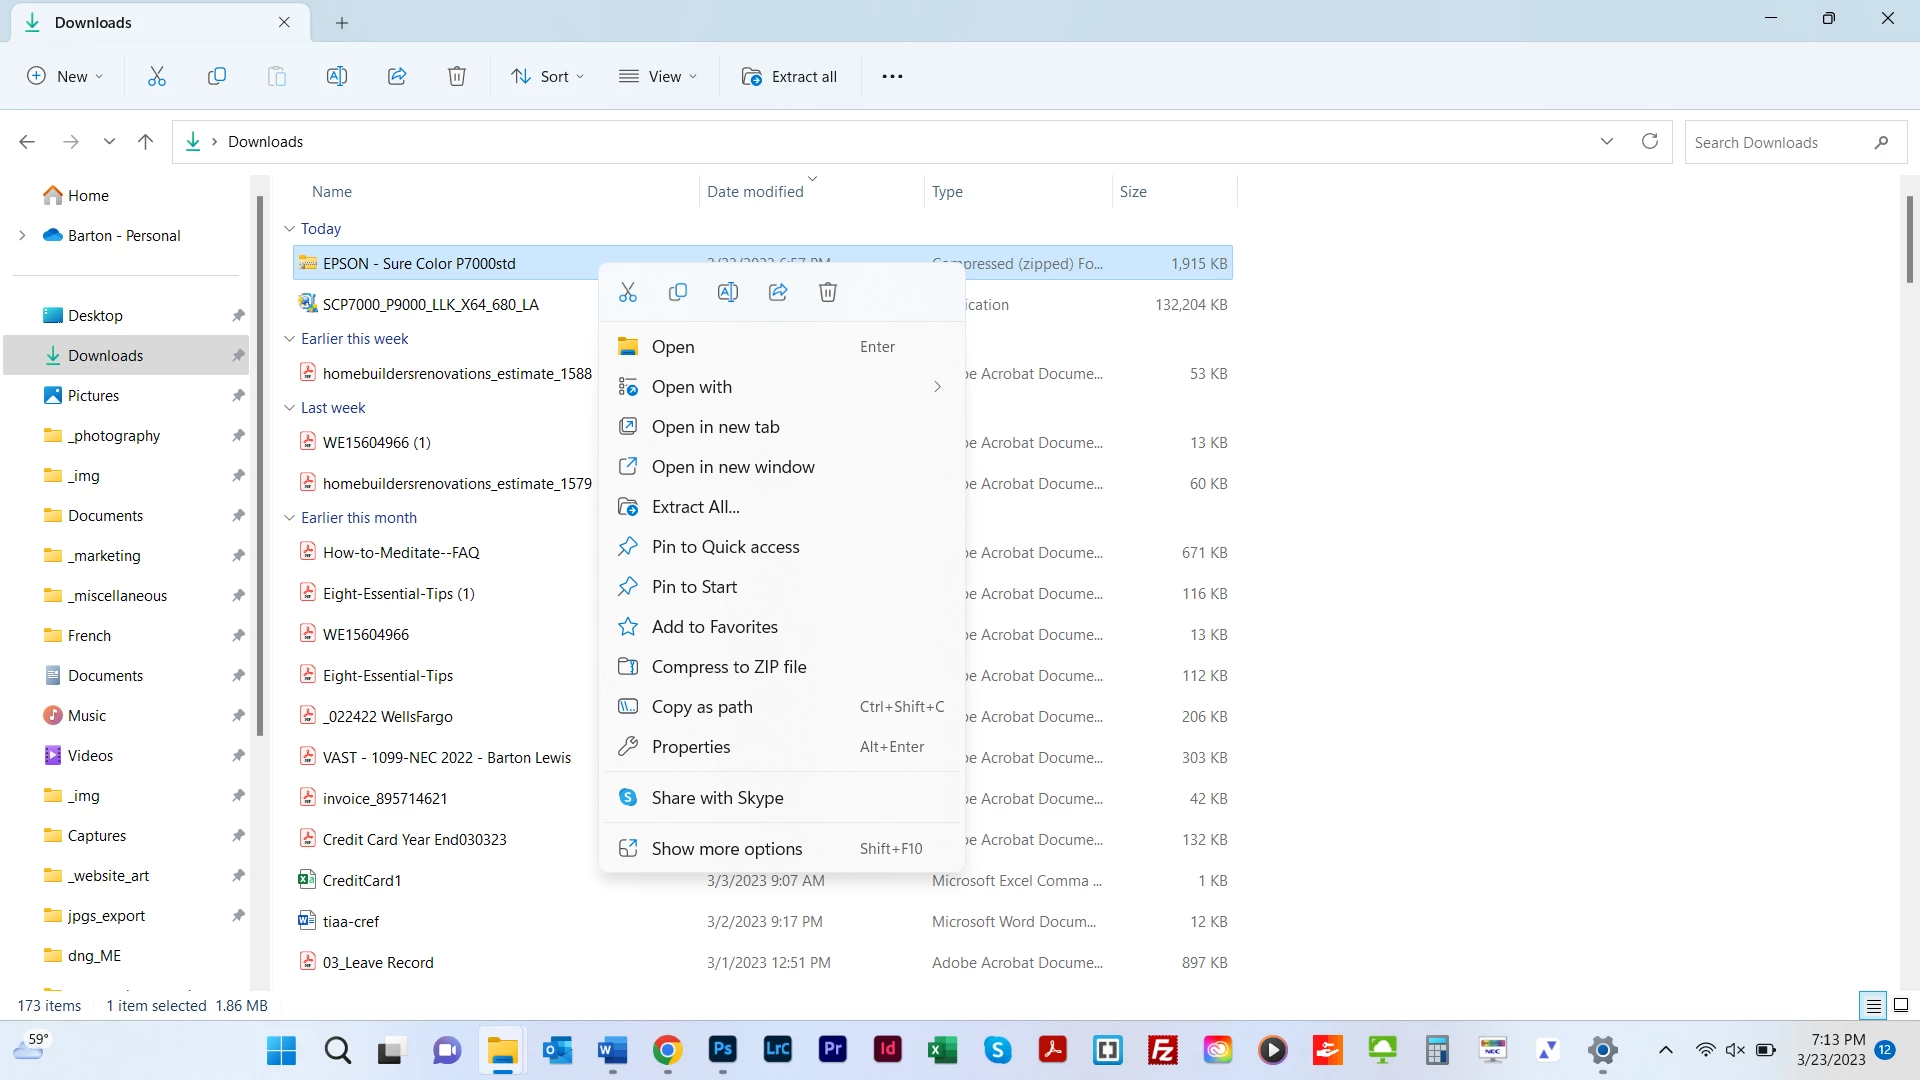Click the Rename icon in context menu
Viewport: 1920px width, 1080px height.
728,292
